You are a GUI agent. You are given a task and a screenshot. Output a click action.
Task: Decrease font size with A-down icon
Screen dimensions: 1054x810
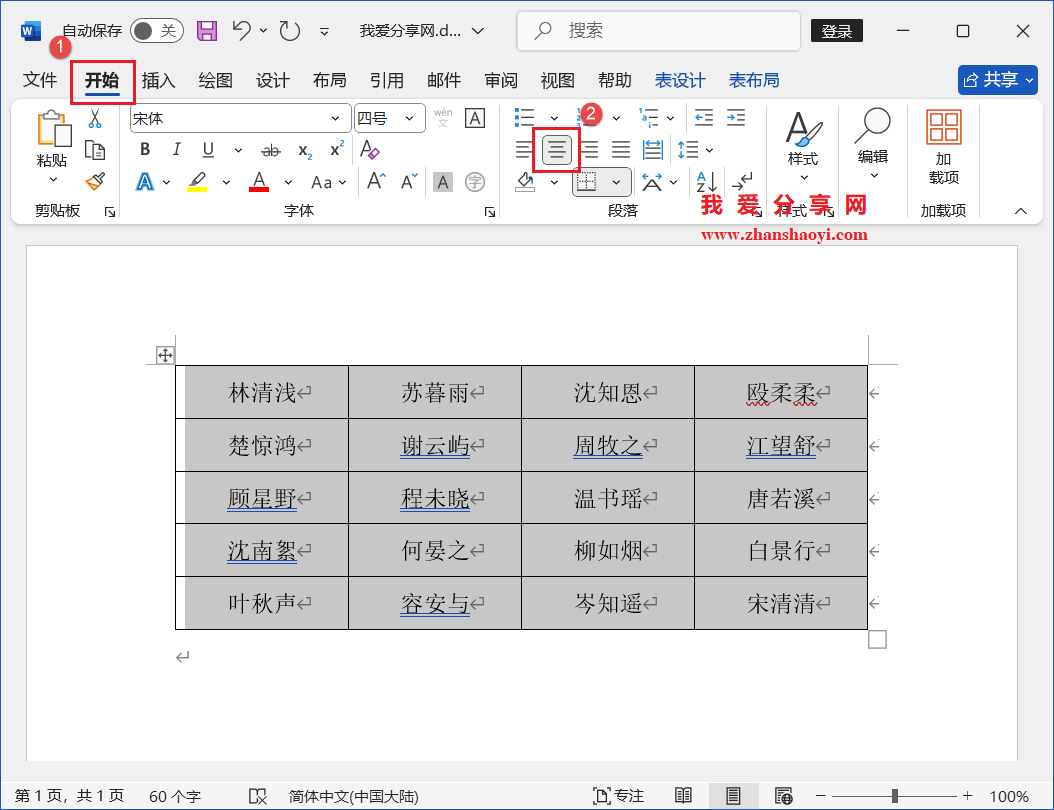[409, 181]
